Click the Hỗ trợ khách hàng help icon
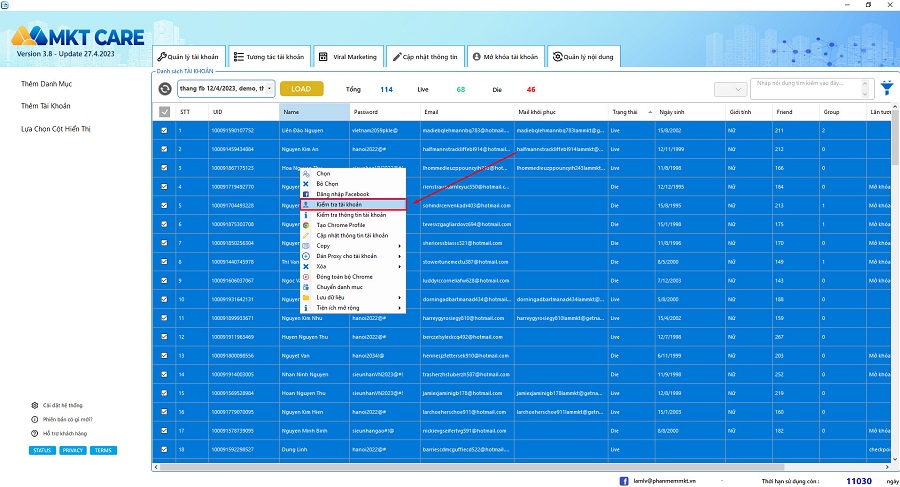900x487 pixels. point(35,433)
